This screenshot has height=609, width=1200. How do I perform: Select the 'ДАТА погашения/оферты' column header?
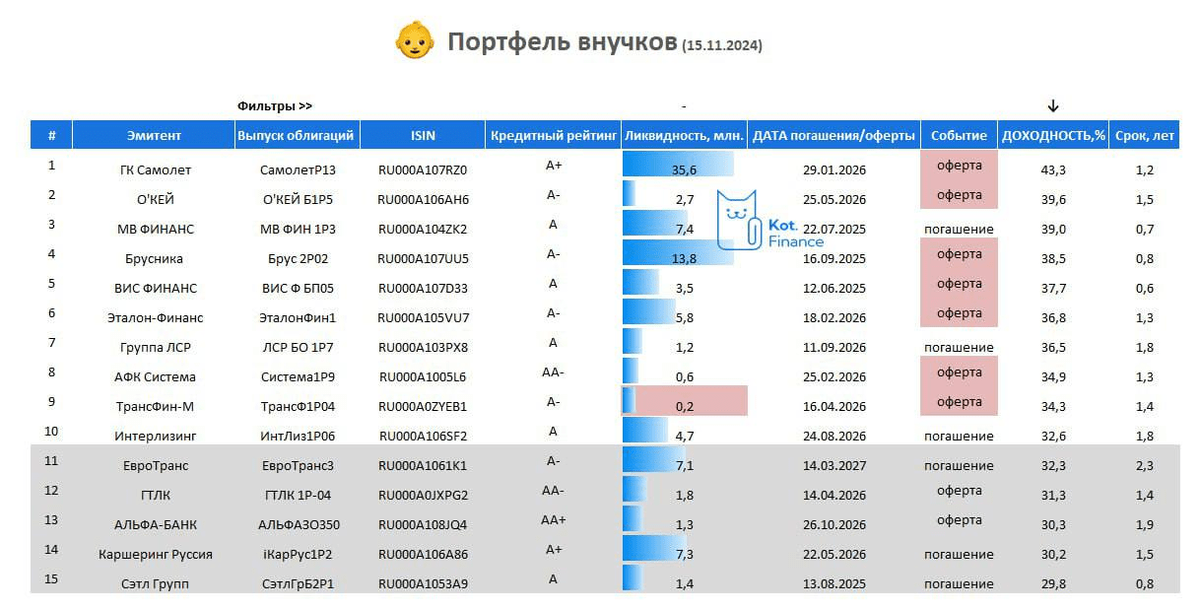(834, 136)
